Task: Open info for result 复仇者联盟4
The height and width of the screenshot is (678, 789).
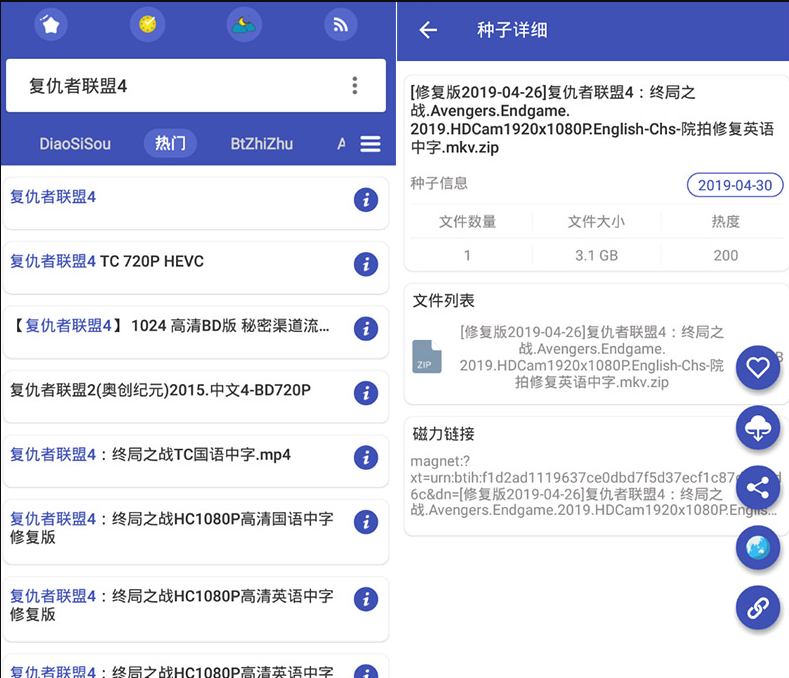Action: [366, 200]
